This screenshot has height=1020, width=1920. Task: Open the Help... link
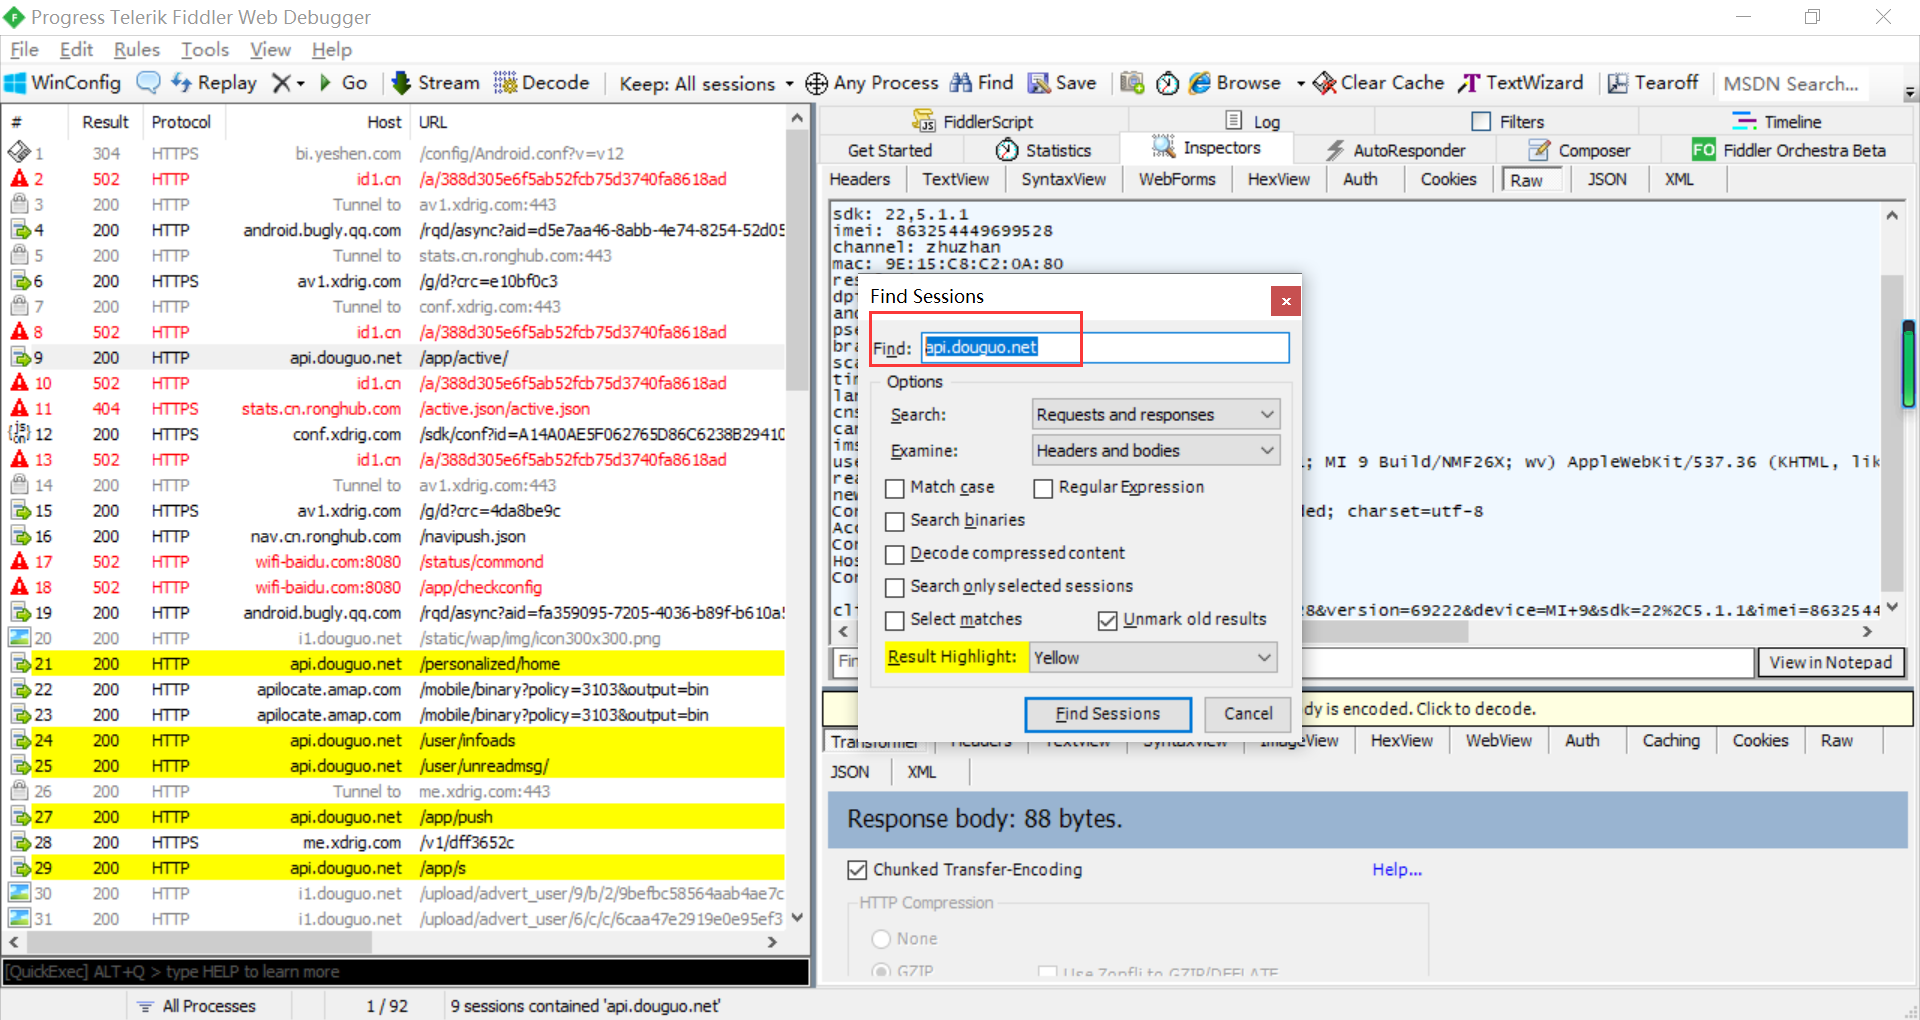pyautogui.click(x=1397, y=869)
